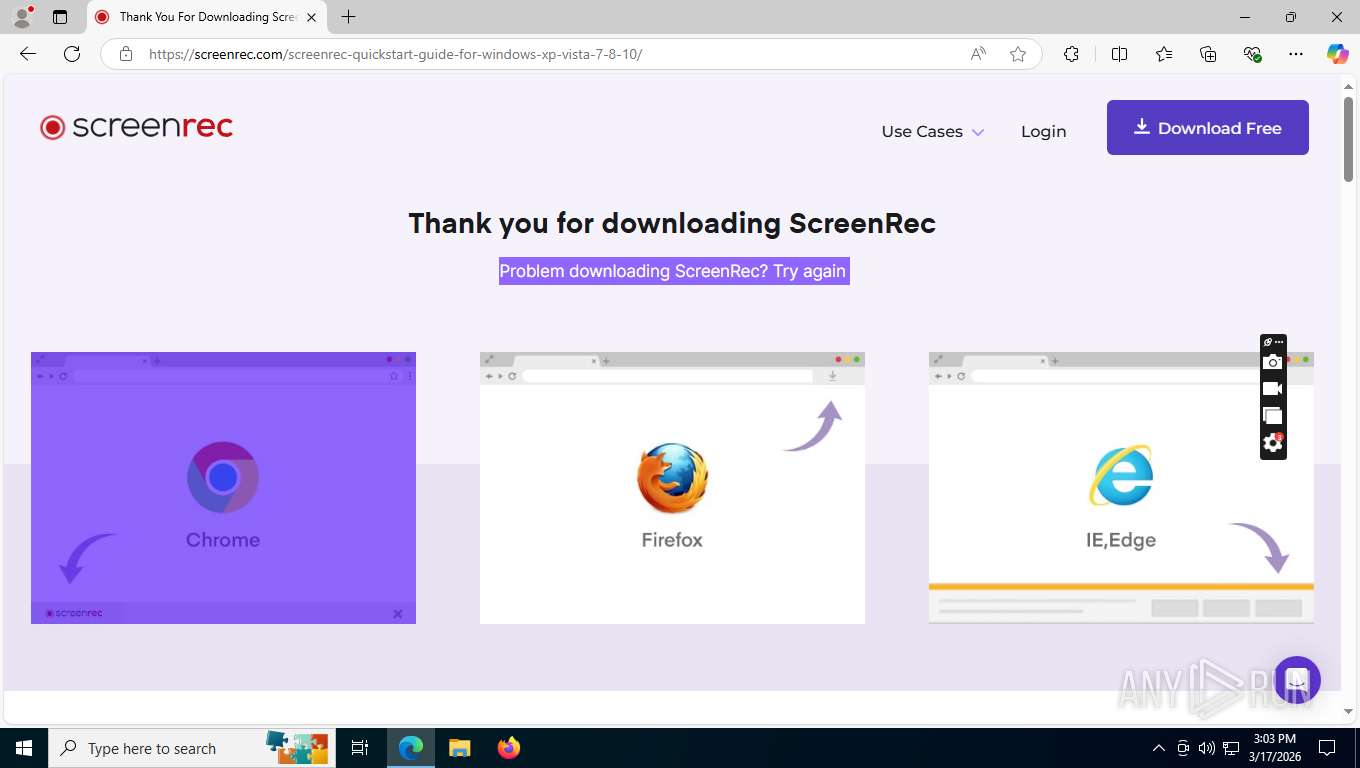This screenshot has width=1360, height=768.
Task: Click the ScreenRec logo
Action: pyautogui.click(x=136, y=127)
